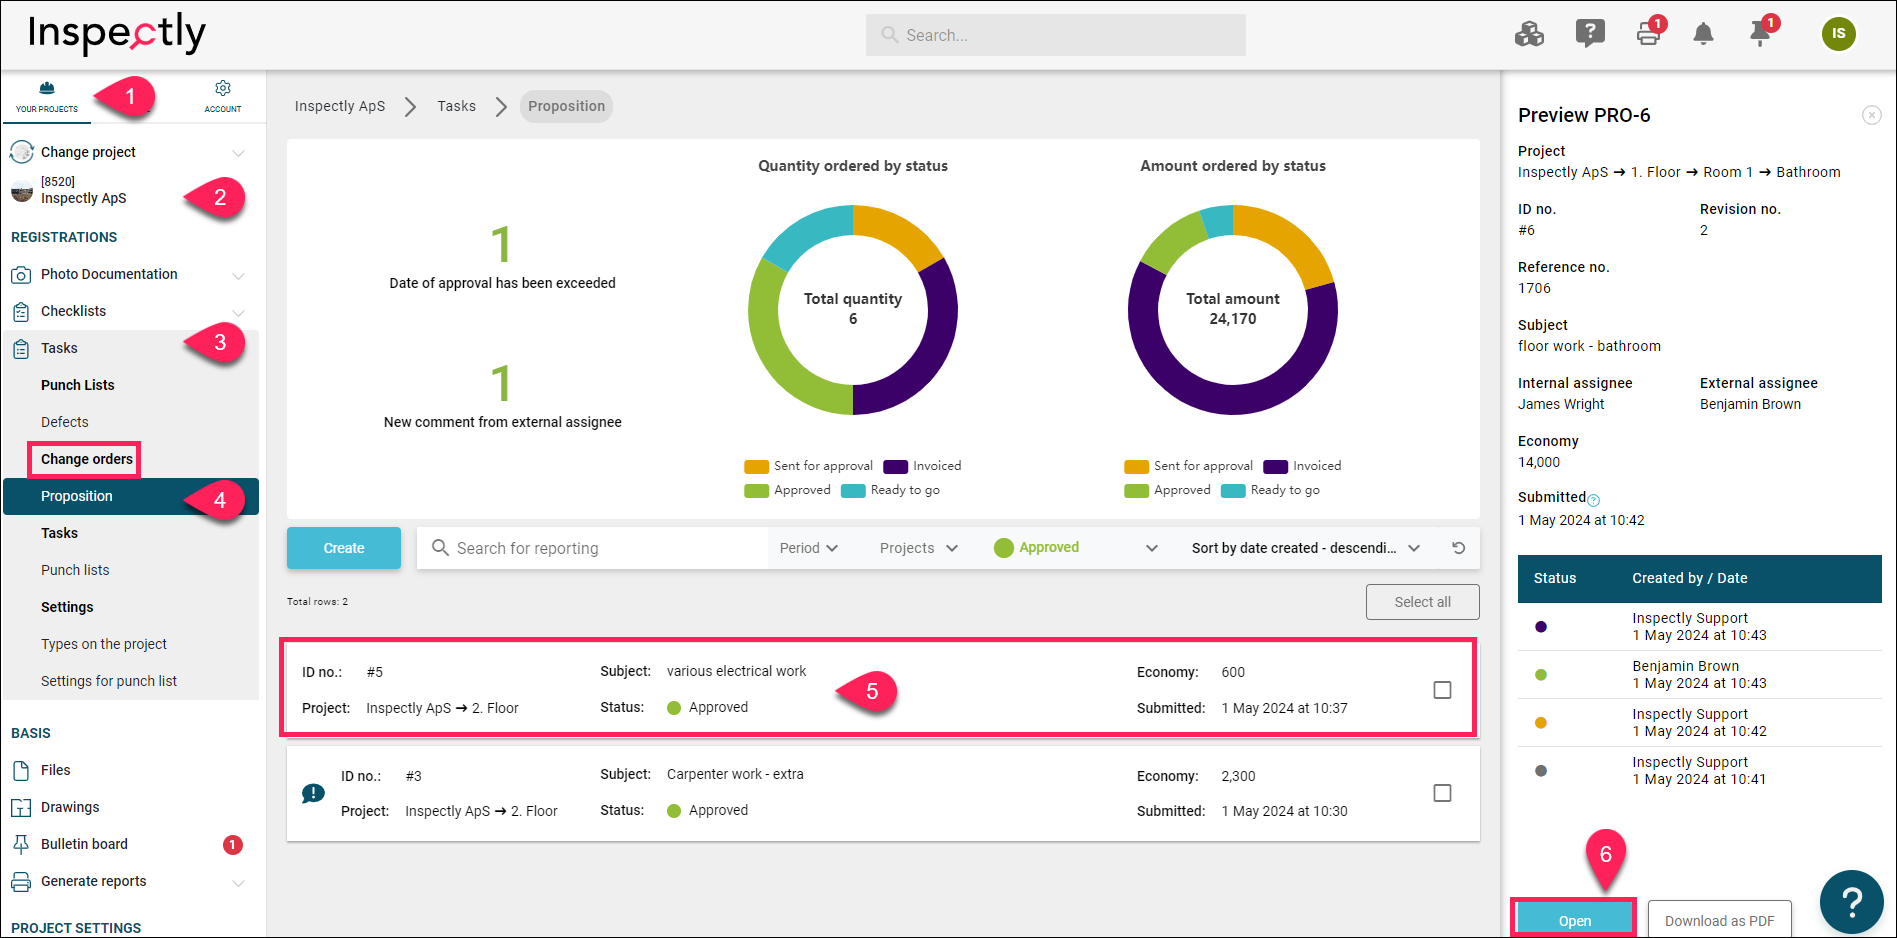Click Download as PDF button
The height and width of the screenshot is (938, 1897).
point(1719,921)
